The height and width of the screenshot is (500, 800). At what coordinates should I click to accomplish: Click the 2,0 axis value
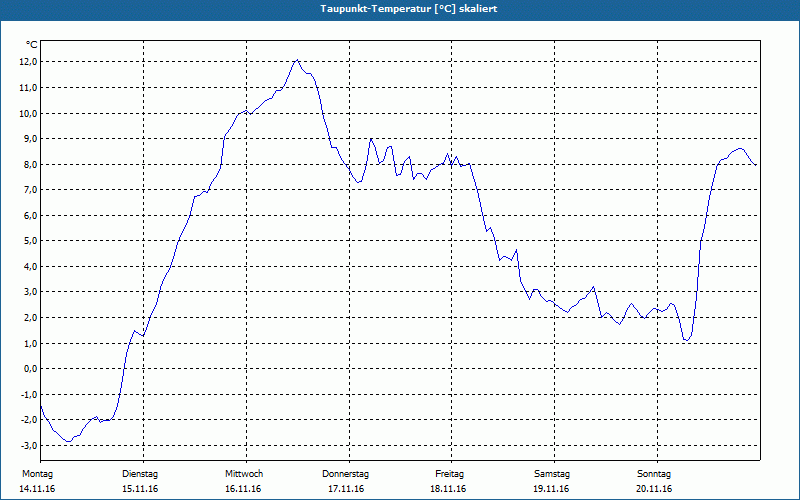click(30, 317)
